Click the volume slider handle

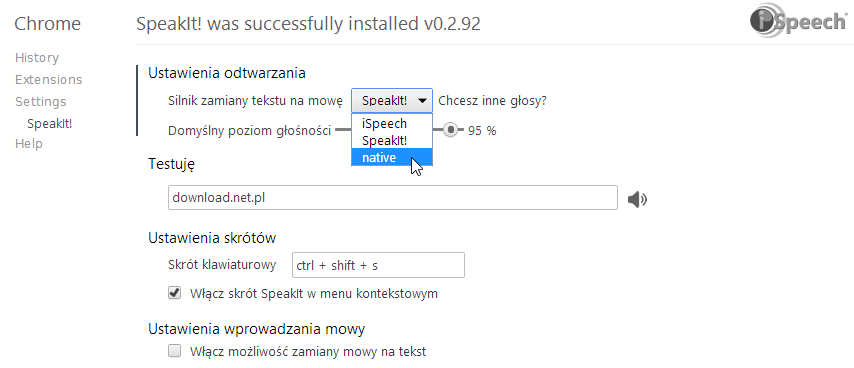coord(450,130)
